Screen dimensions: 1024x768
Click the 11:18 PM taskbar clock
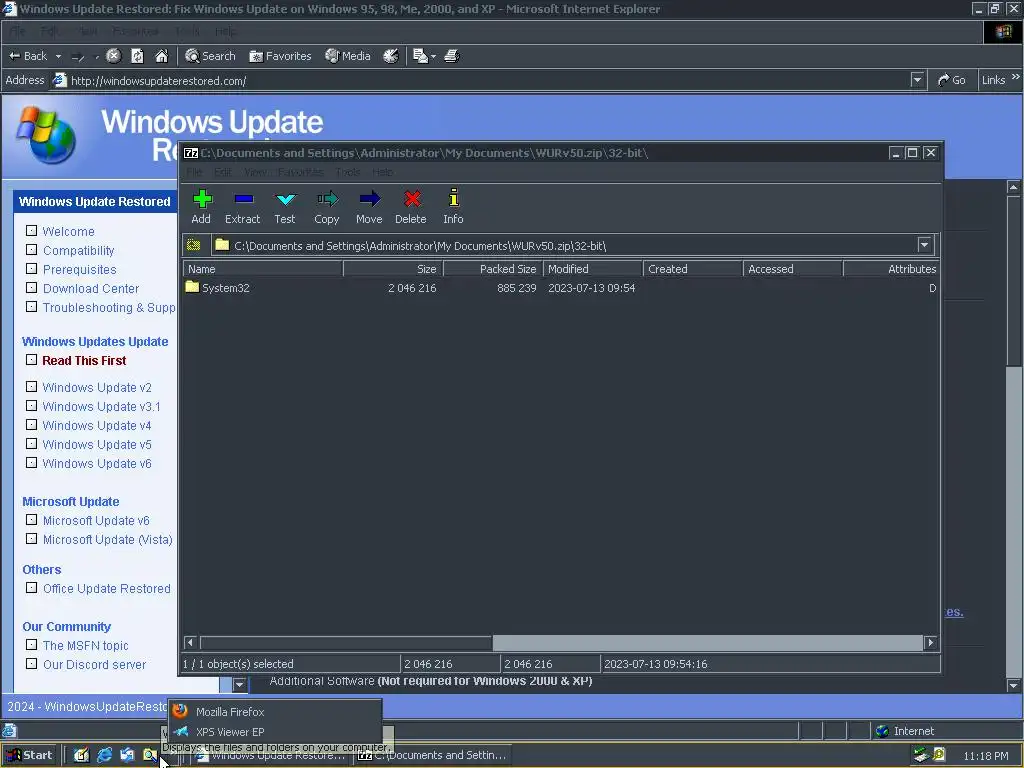point(985,756)
